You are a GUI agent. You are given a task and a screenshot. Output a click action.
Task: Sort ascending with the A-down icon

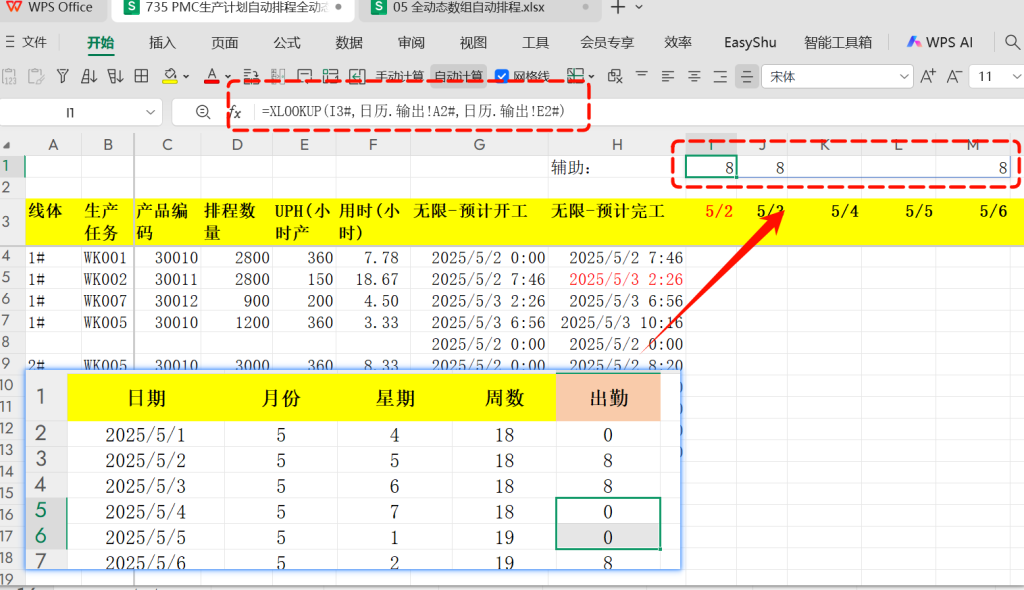tap(89, 76)
